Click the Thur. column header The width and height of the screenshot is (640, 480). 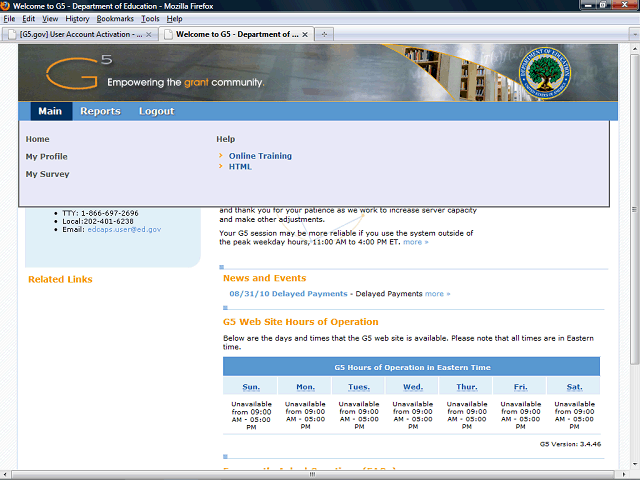click(x=467, y=387)
